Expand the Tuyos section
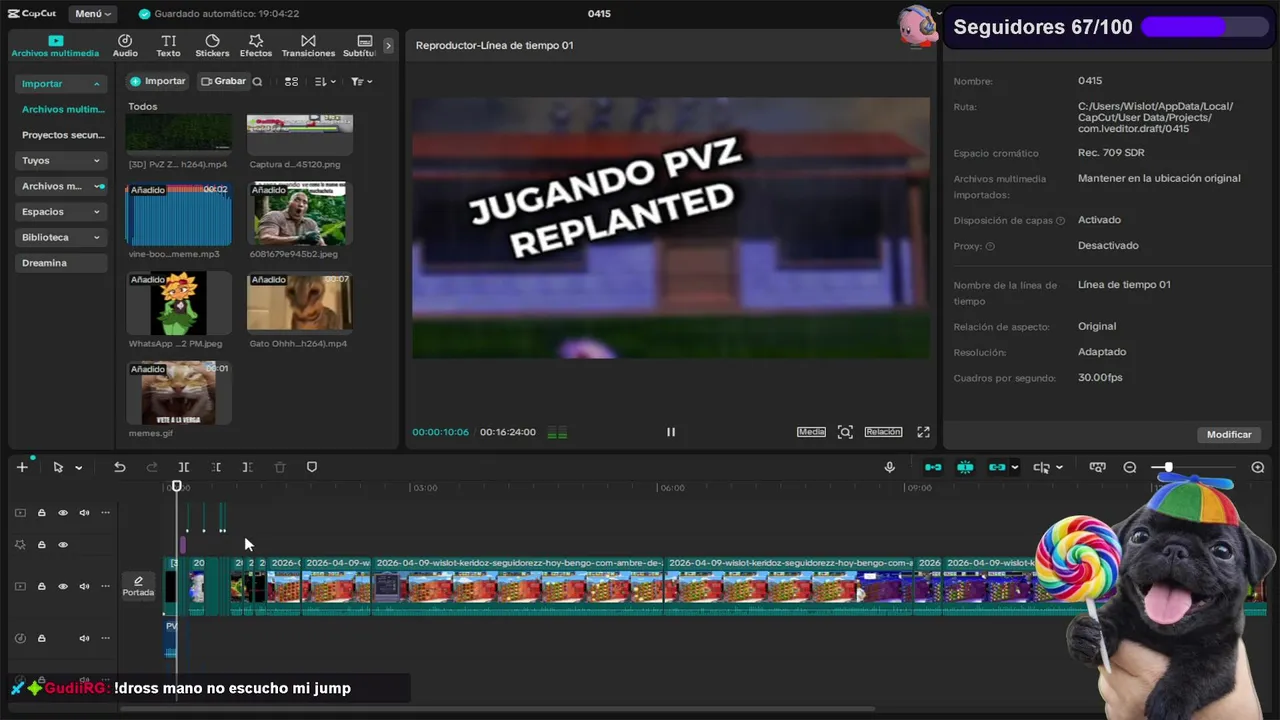This screenshot has height=720, width=1280. [96, 160]
